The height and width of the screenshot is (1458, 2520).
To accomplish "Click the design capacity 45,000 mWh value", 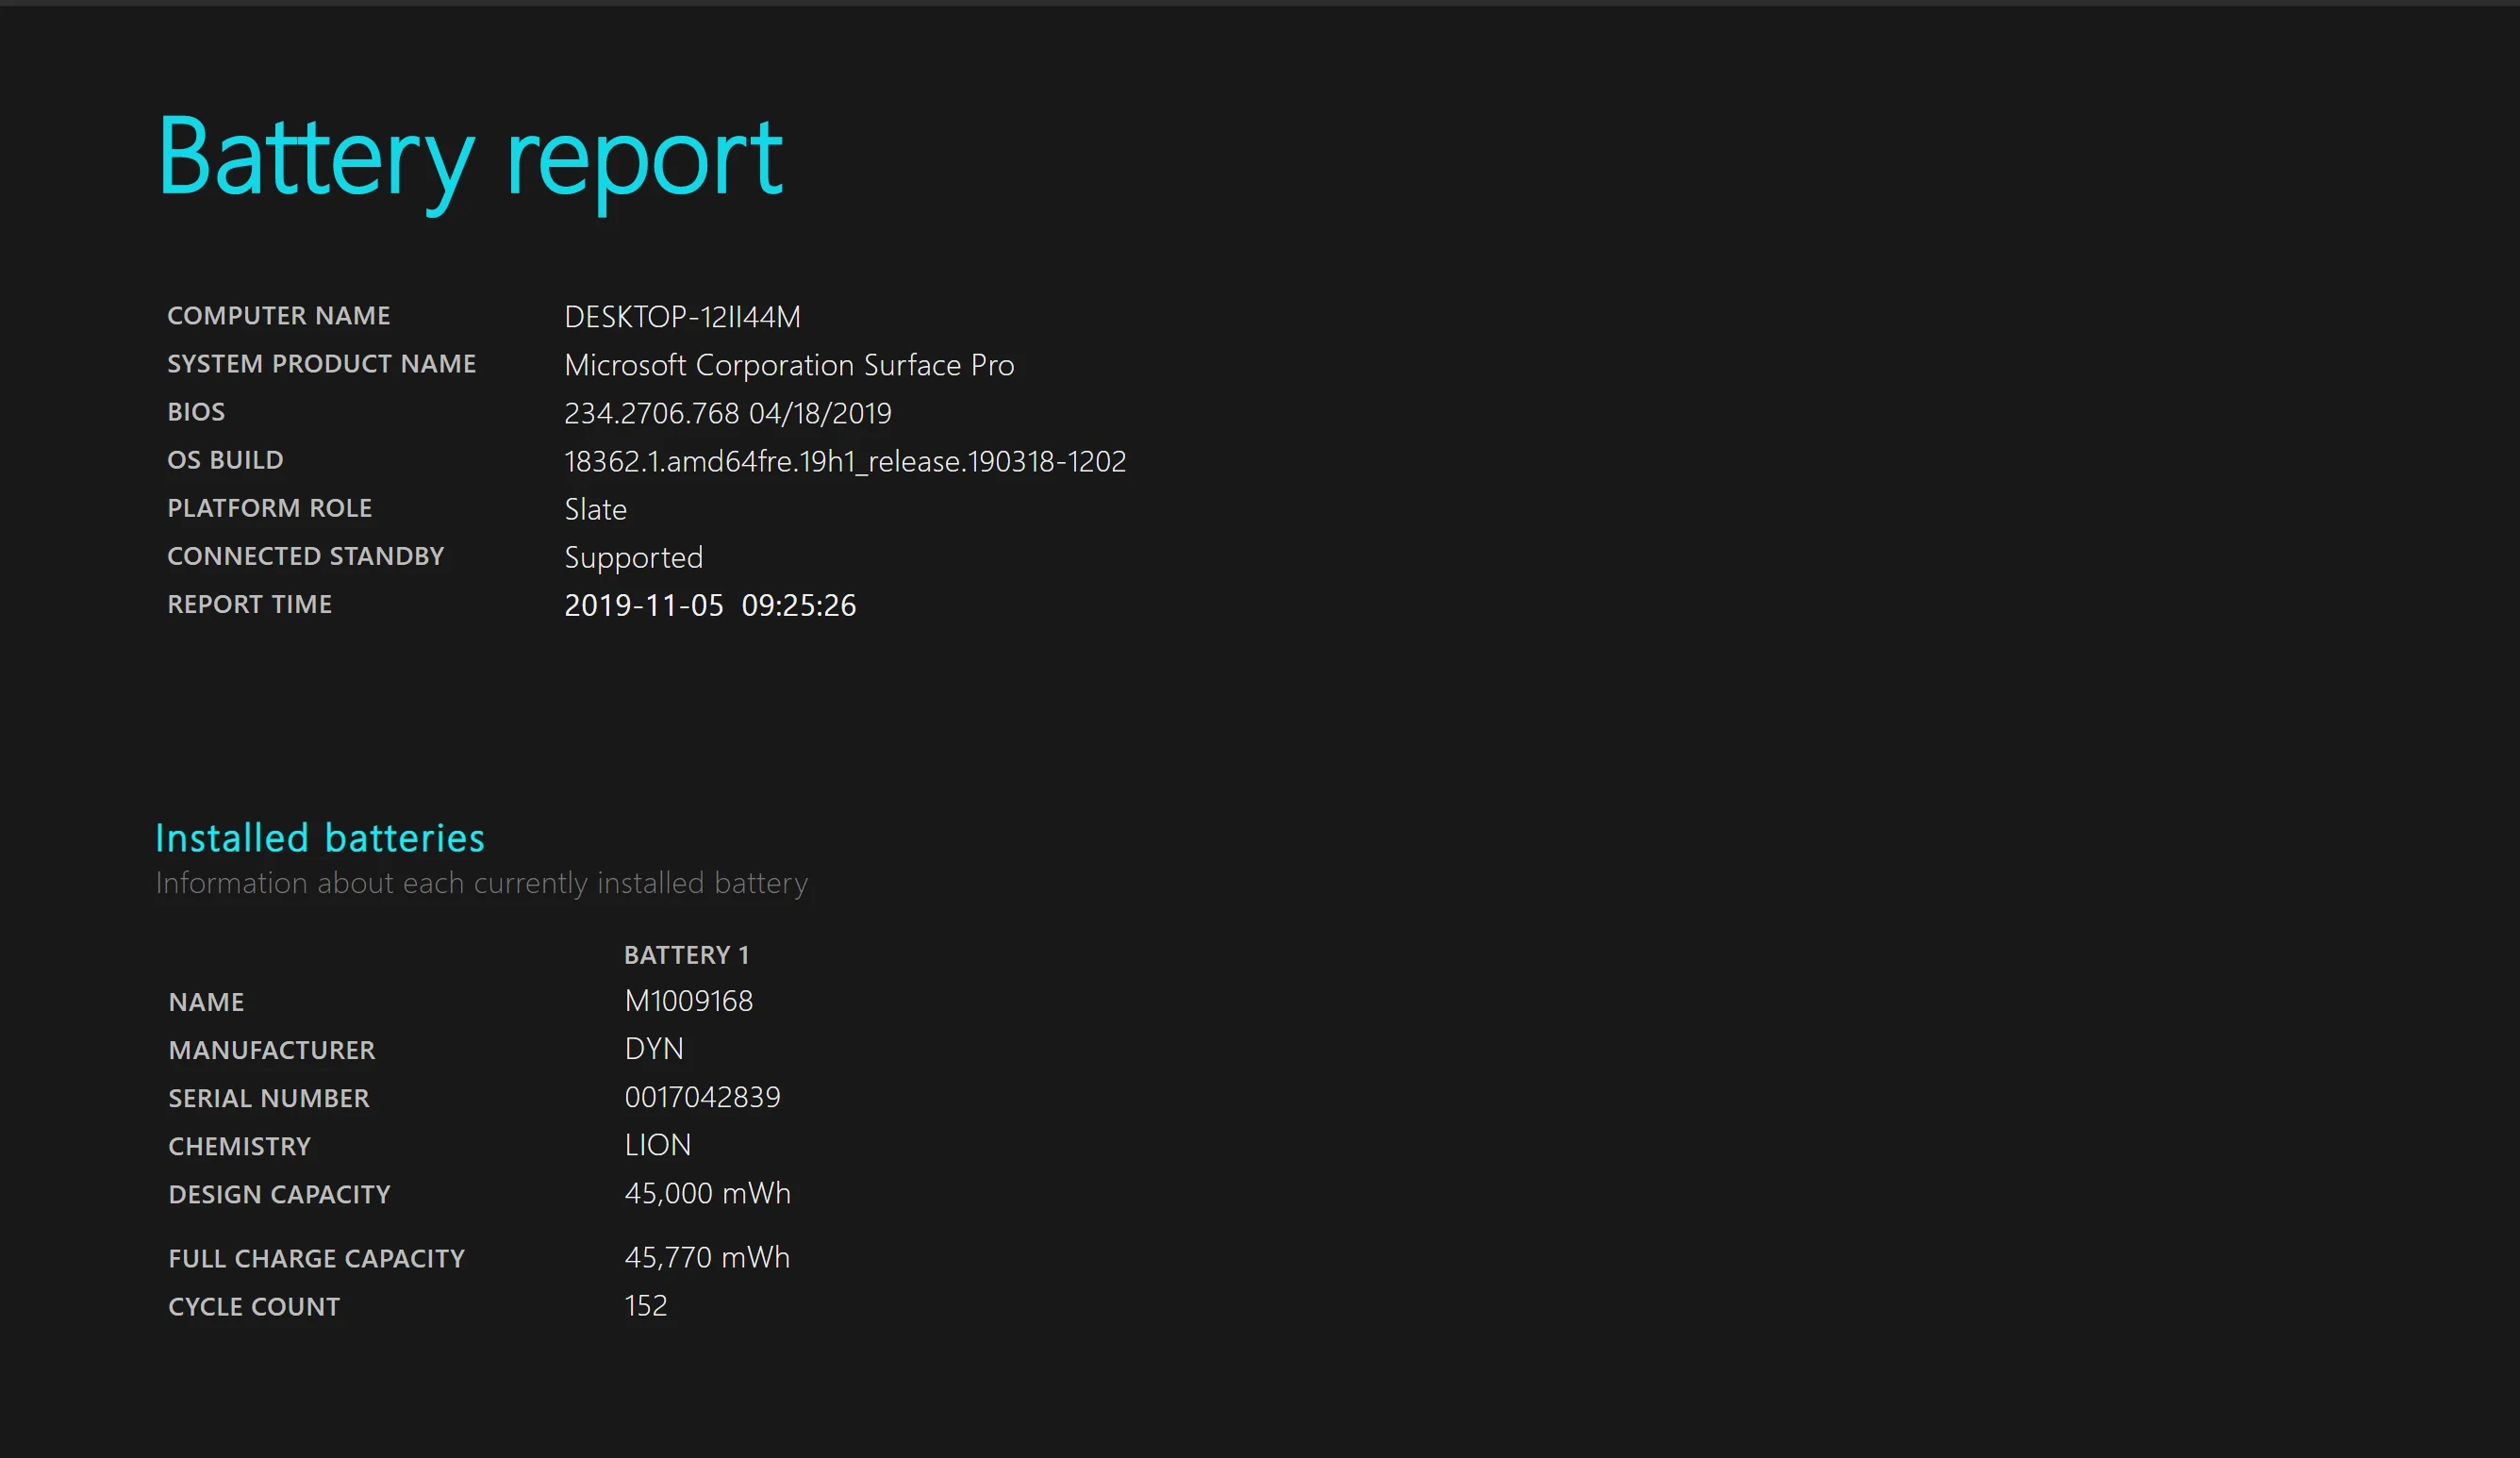I will click(x=707, y=1193).
